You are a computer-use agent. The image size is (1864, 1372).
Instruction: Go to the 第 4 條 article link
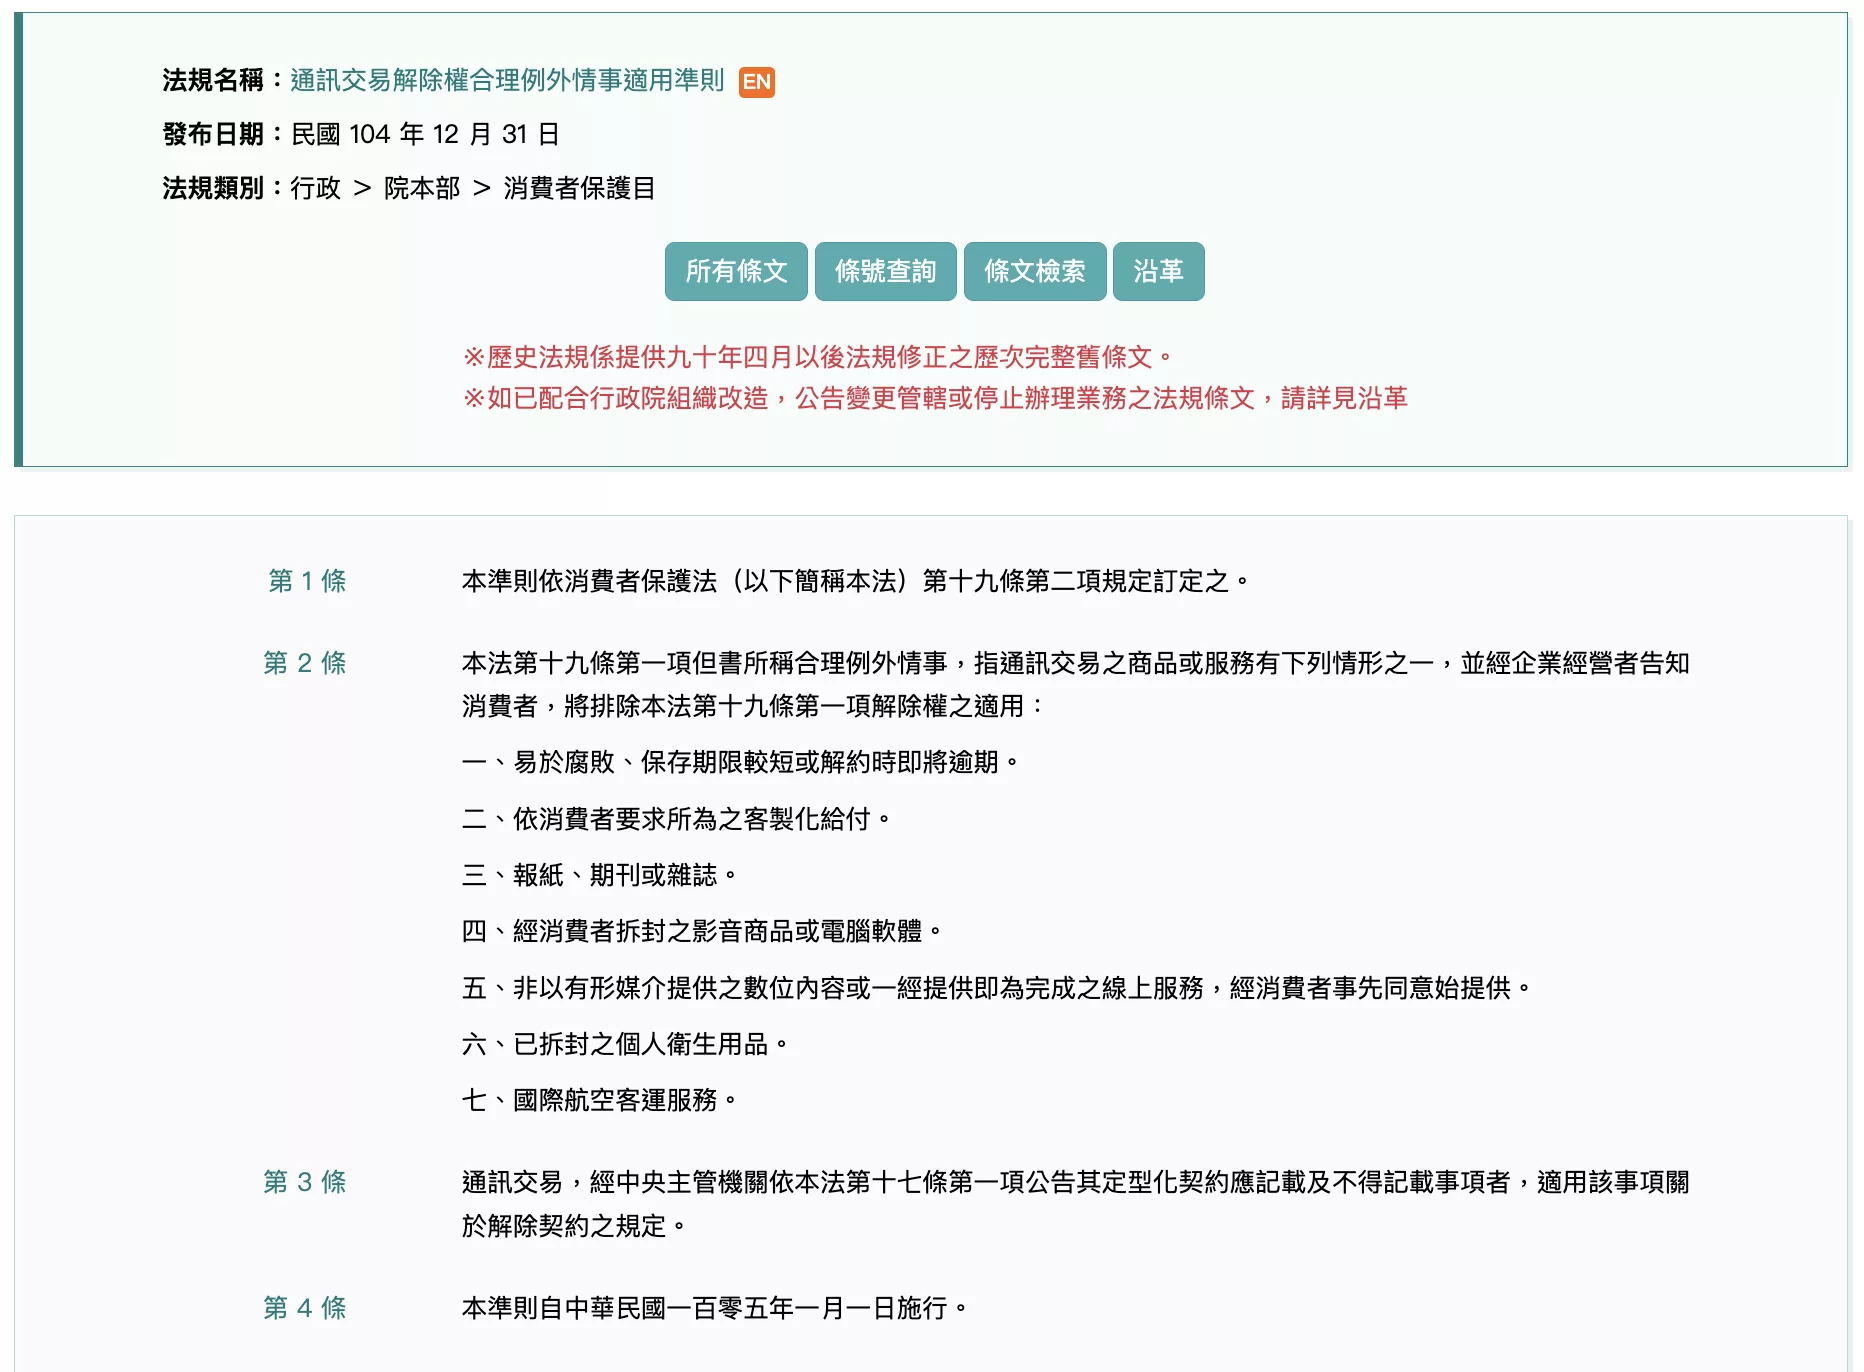tap(305, 1308)
